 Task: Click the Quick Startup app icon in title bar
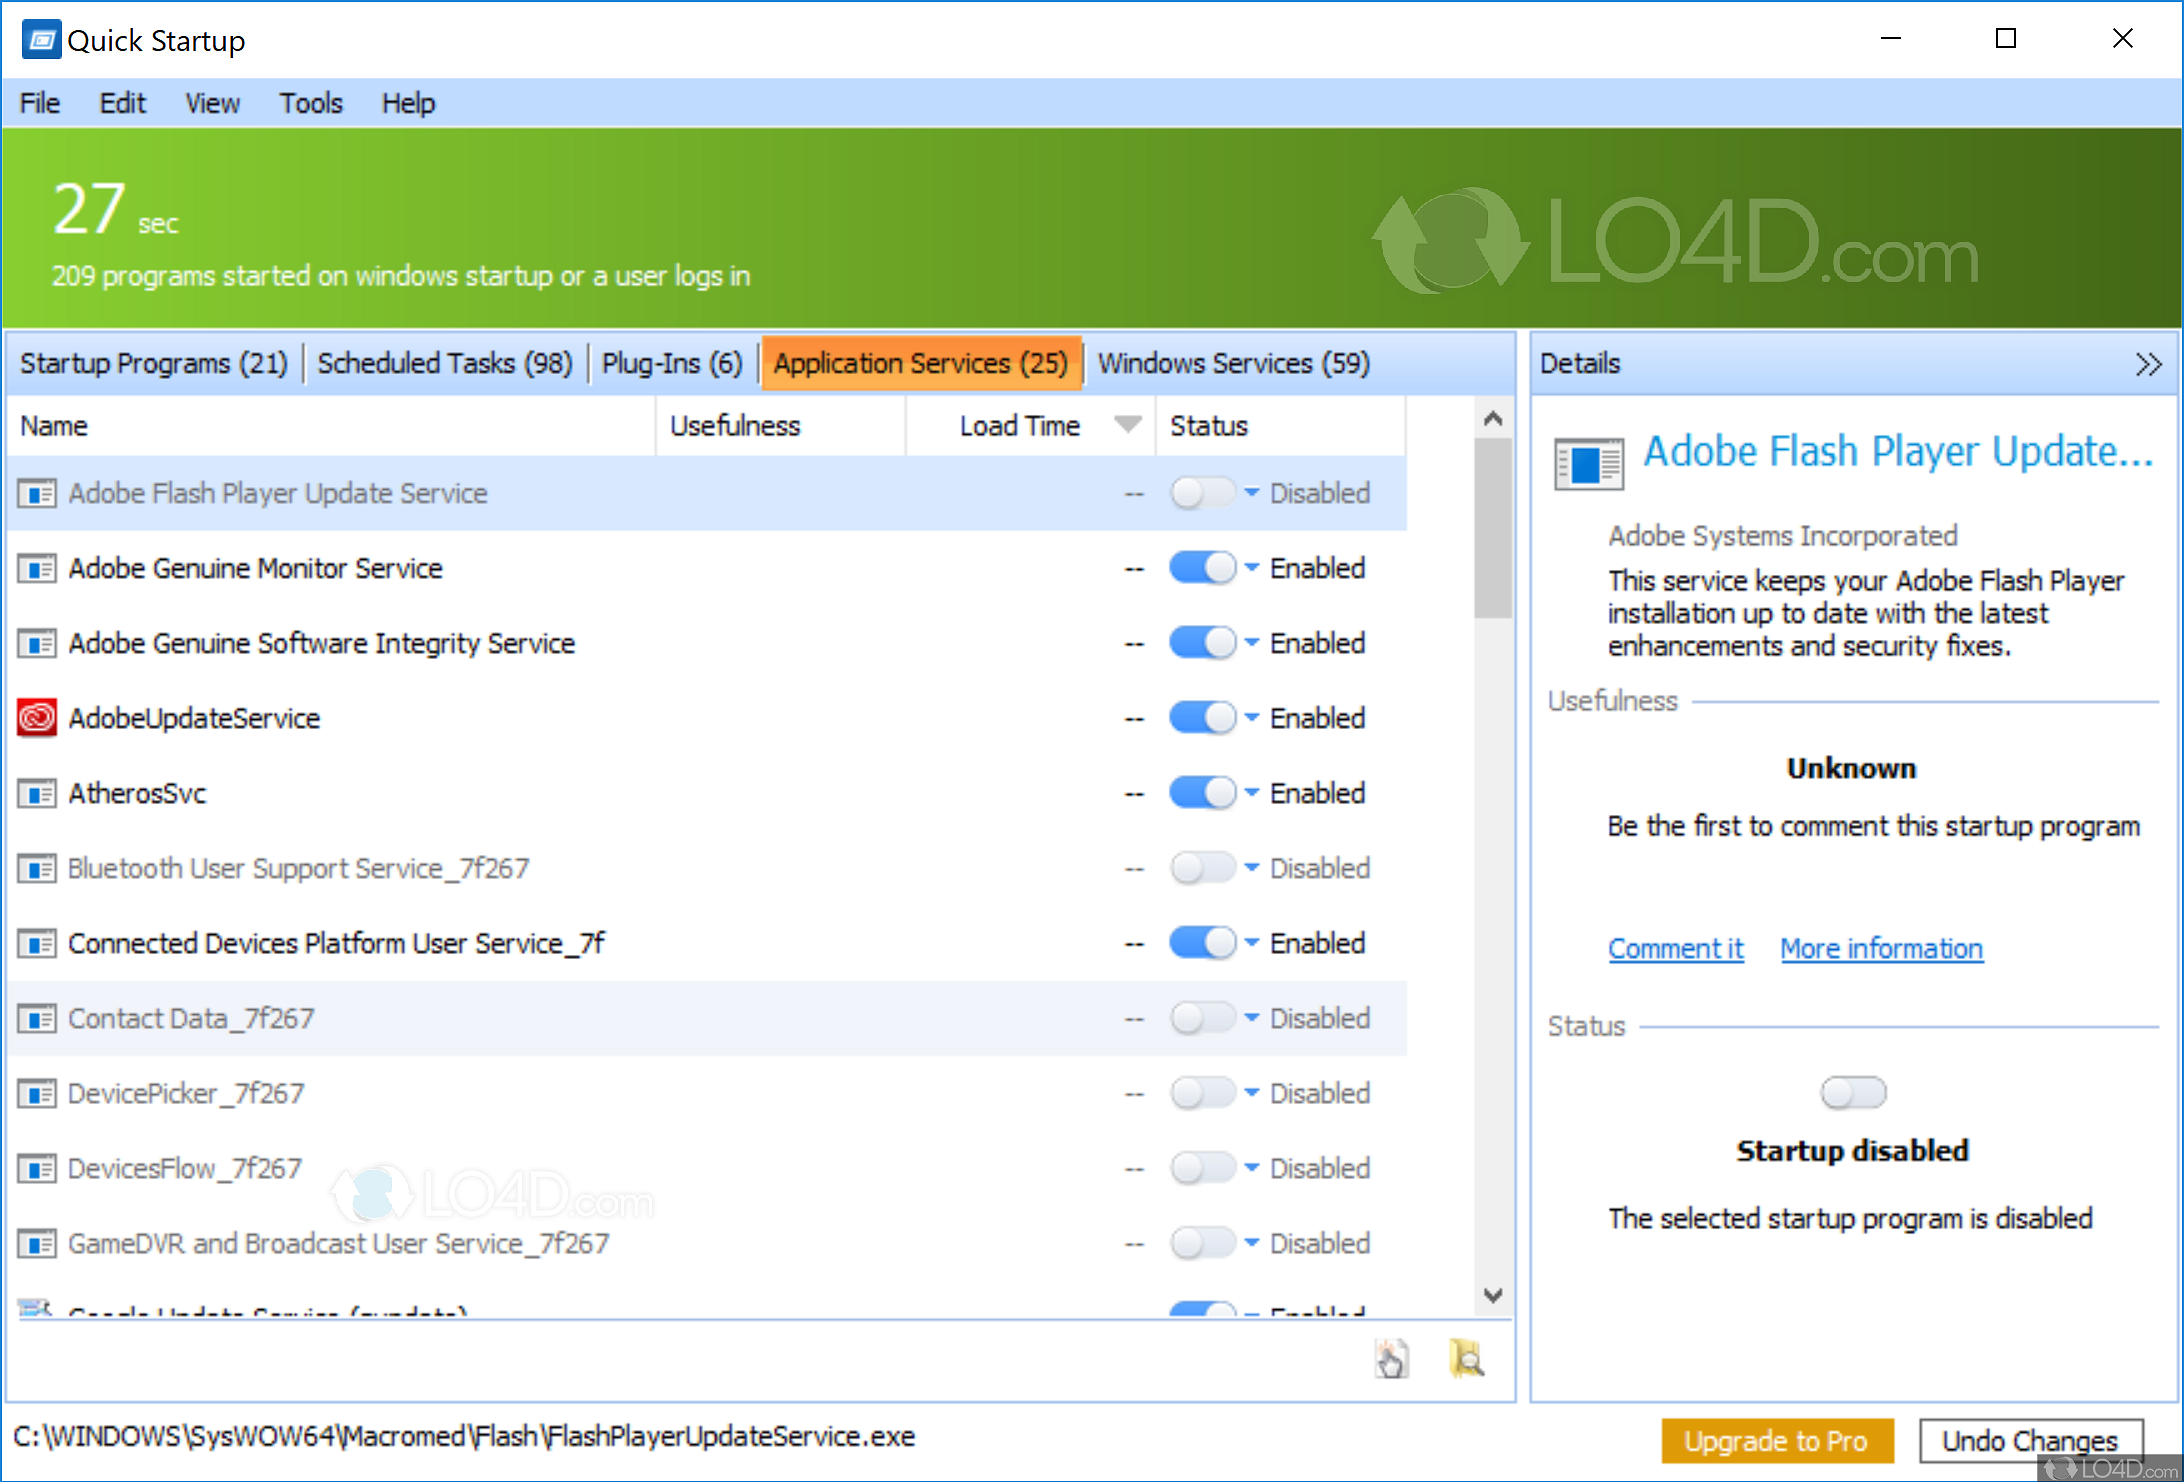click(41, 40)
